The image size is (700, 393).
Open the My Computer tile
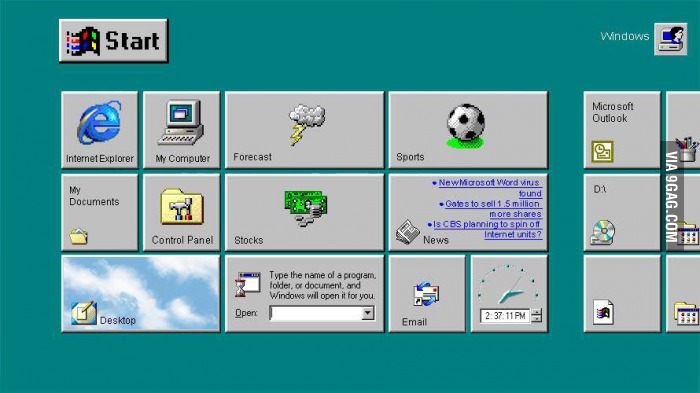pyautogui.click(x=182, y=130)
